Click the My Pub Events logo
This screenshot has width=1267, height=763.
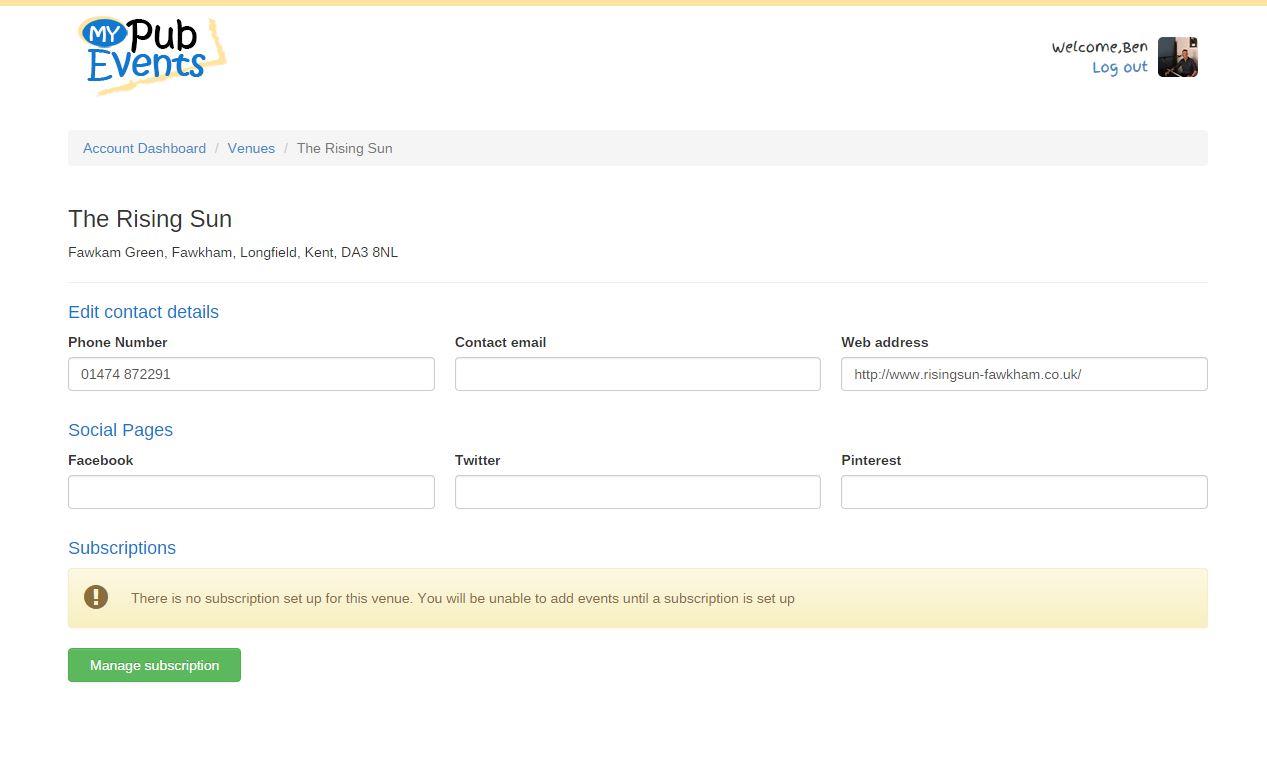(x=152, y=56)
